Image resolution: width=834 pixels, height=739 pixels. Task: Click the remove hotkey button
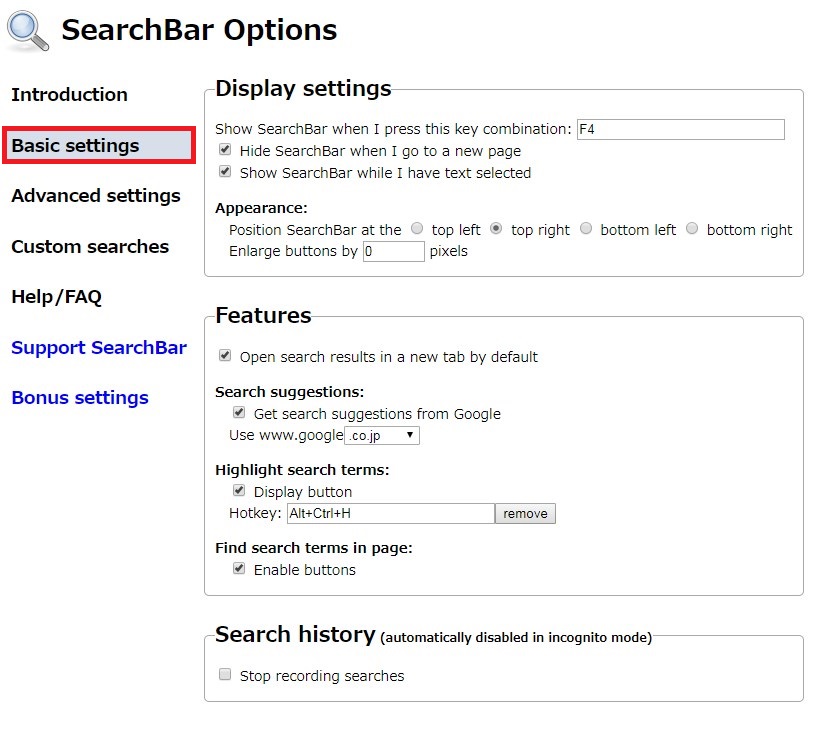point(525,513)
